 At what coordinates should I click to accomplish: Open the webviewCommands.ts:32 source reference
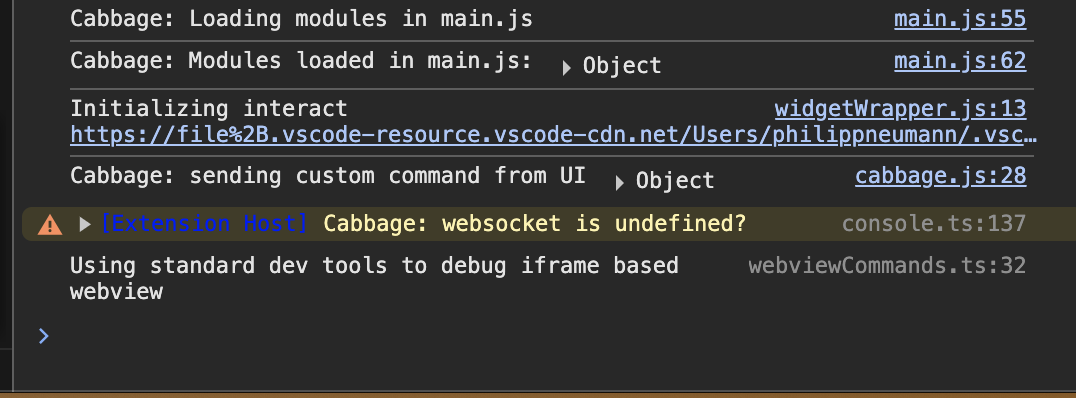(x=887, y=266)
